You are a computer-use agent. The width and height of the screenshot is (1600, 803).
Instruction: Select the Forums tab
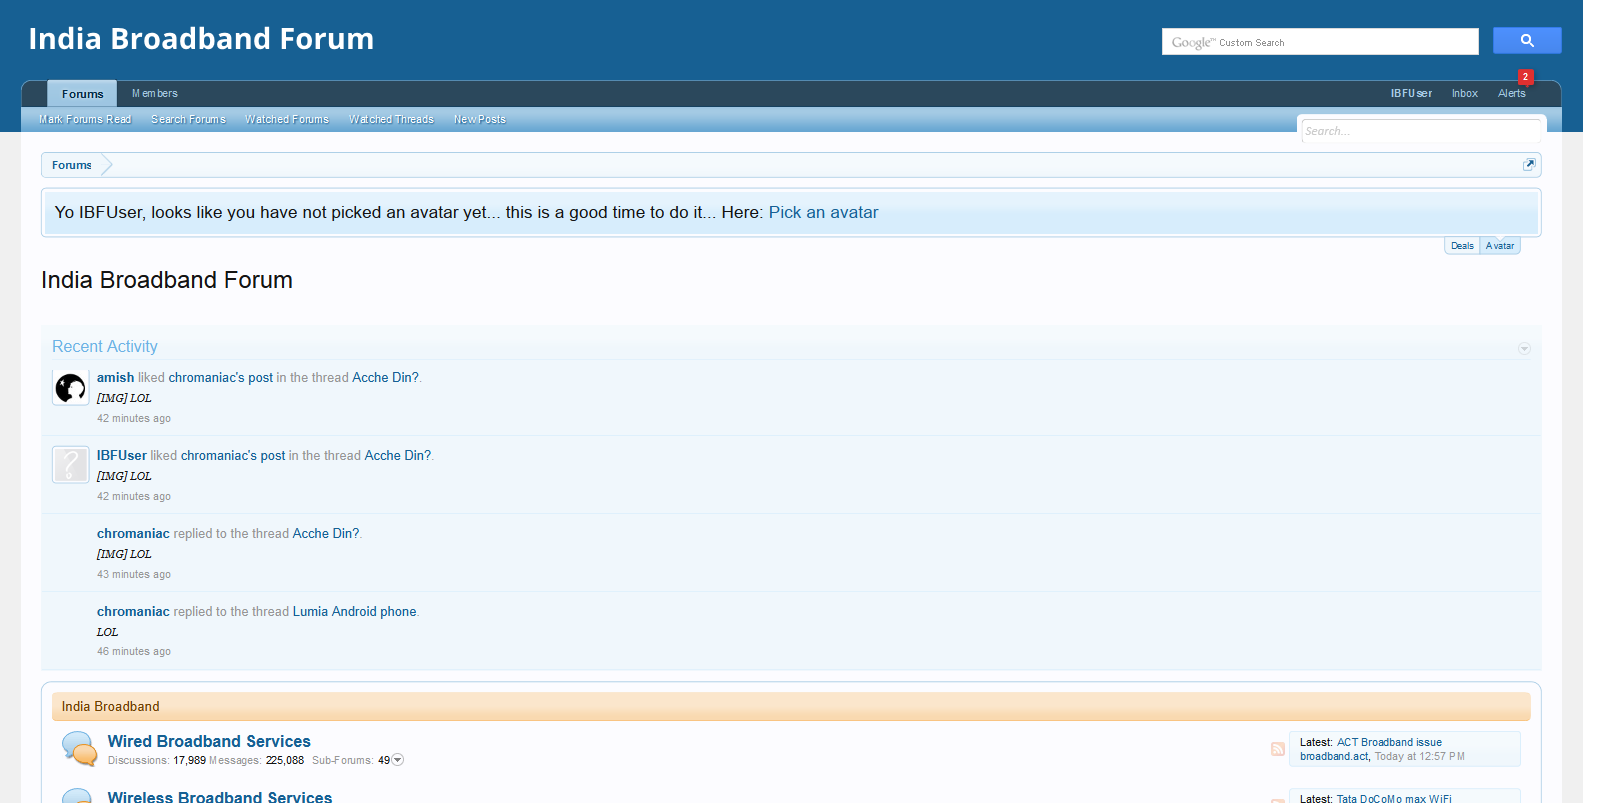pyautogui.click(x=82, y=94)
